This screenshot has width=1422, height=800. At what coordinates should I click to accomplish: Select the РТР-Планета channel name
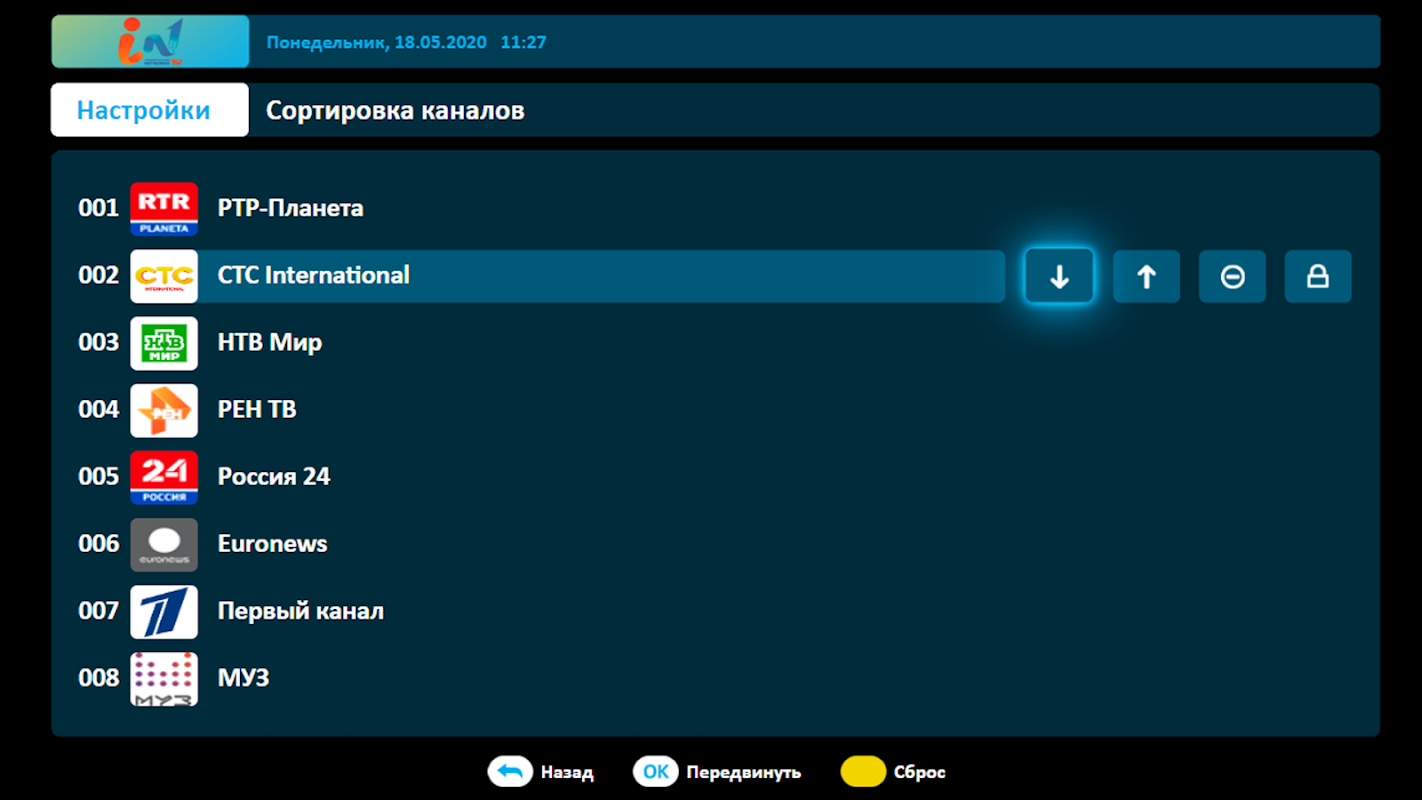point(291,209)
